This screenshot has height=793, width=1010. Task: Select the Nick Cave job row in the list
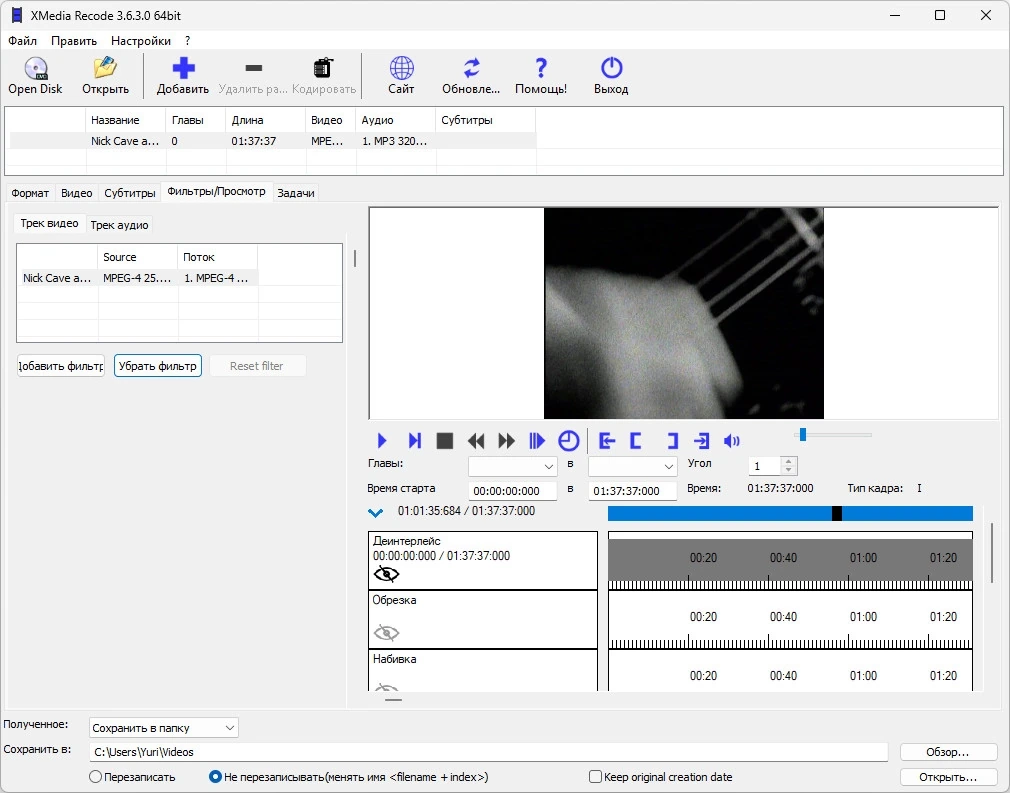272,141
